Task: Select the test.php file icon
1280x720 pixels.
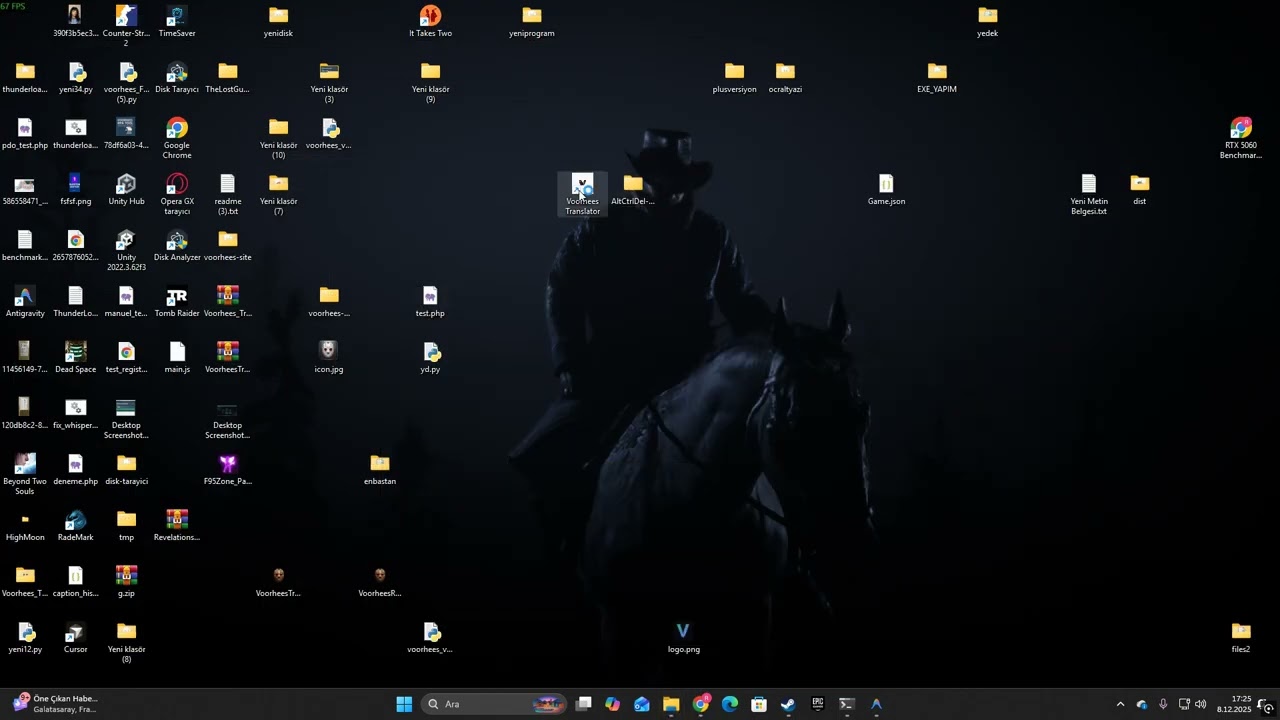Action: (x=430, y=302)
